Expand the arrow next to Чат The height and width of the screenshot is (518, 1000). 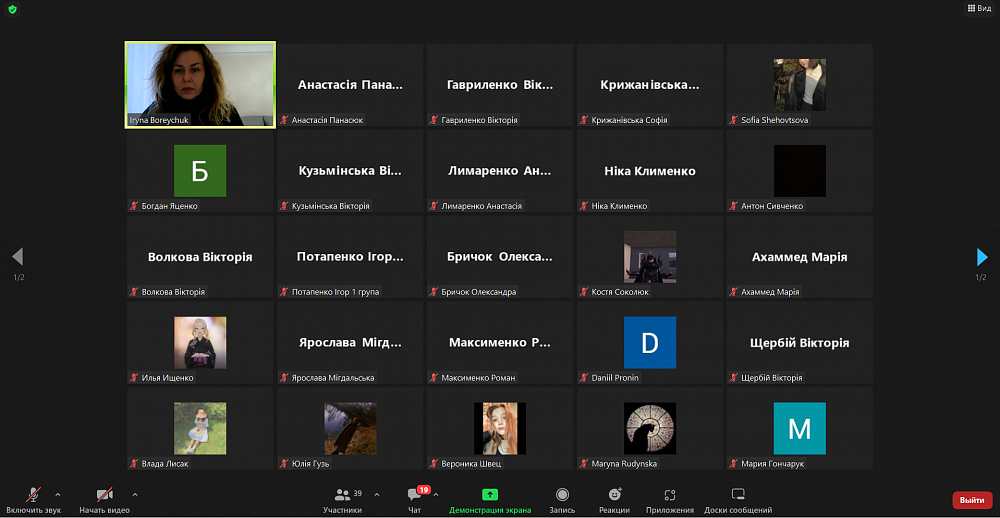[436, 494]
